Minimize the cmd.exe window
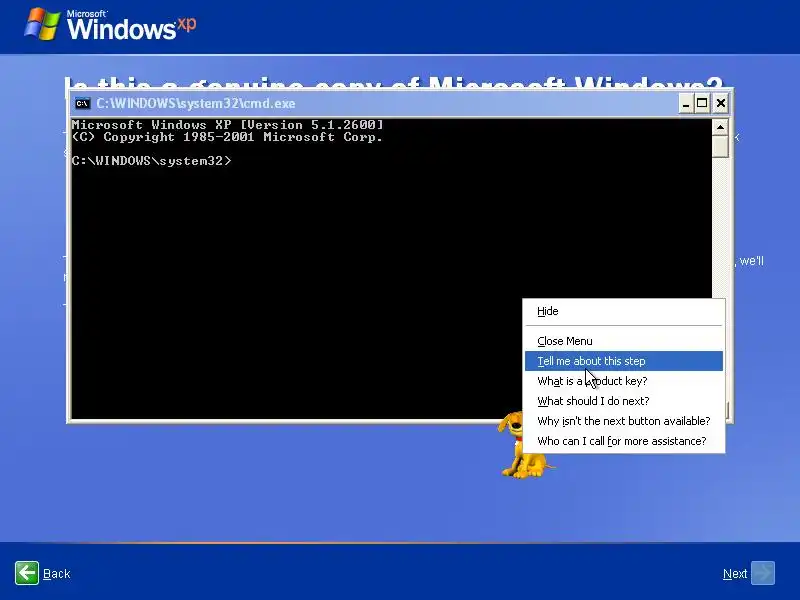800x600 pixels. pyautogui.click(x=686, y=104)
